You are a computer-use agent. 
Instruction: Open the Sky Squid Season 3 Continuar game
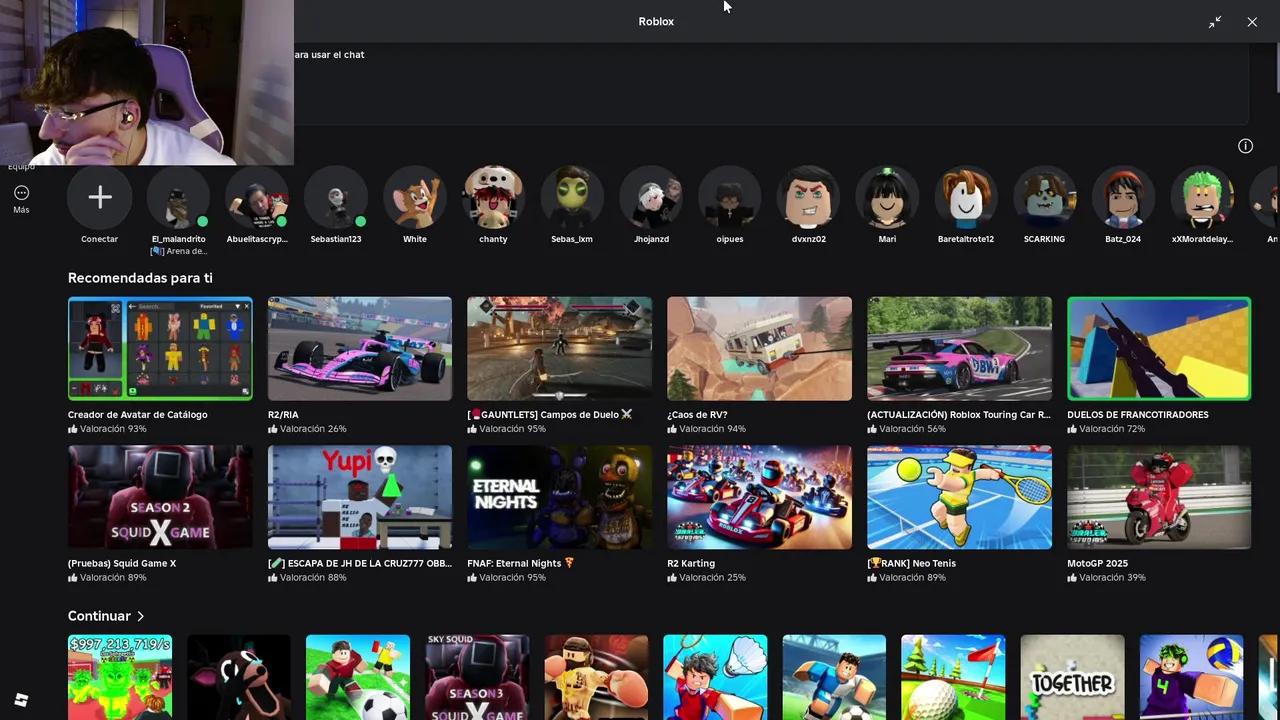[477, 677]
